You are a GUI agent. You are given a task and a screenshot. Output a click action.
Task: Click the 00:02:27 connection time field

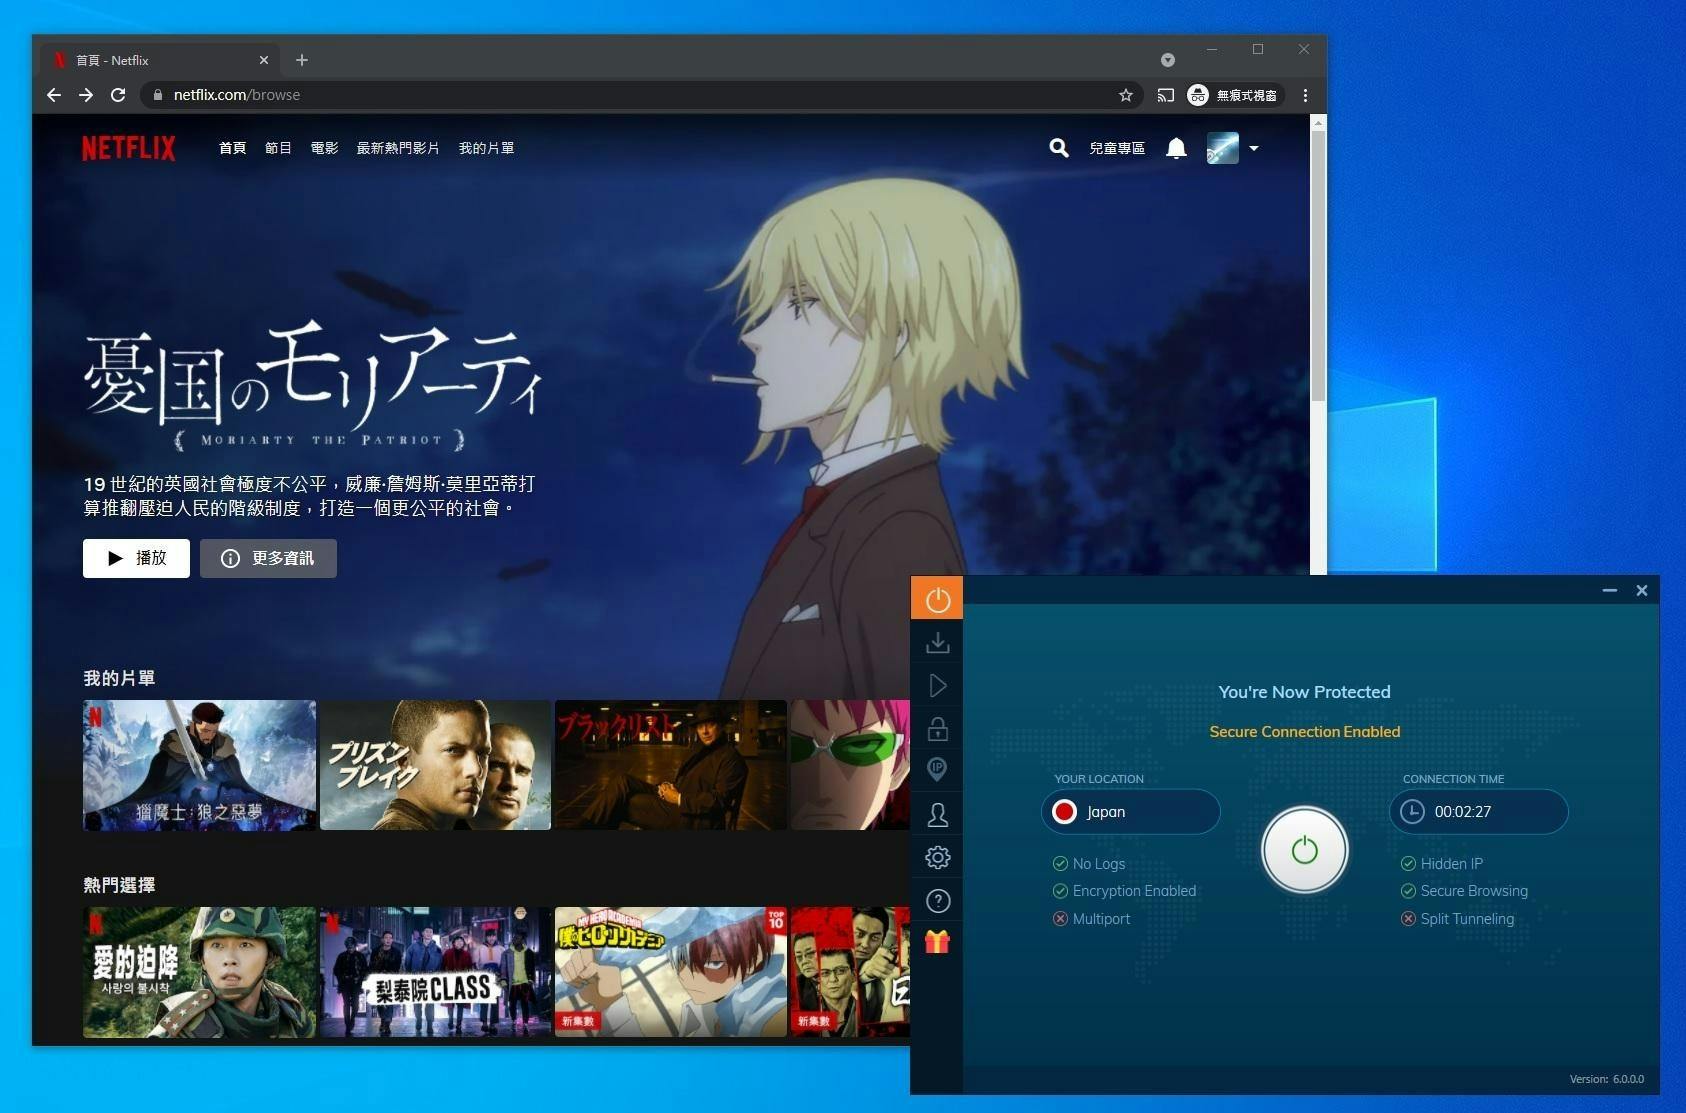click(1478, 812)
